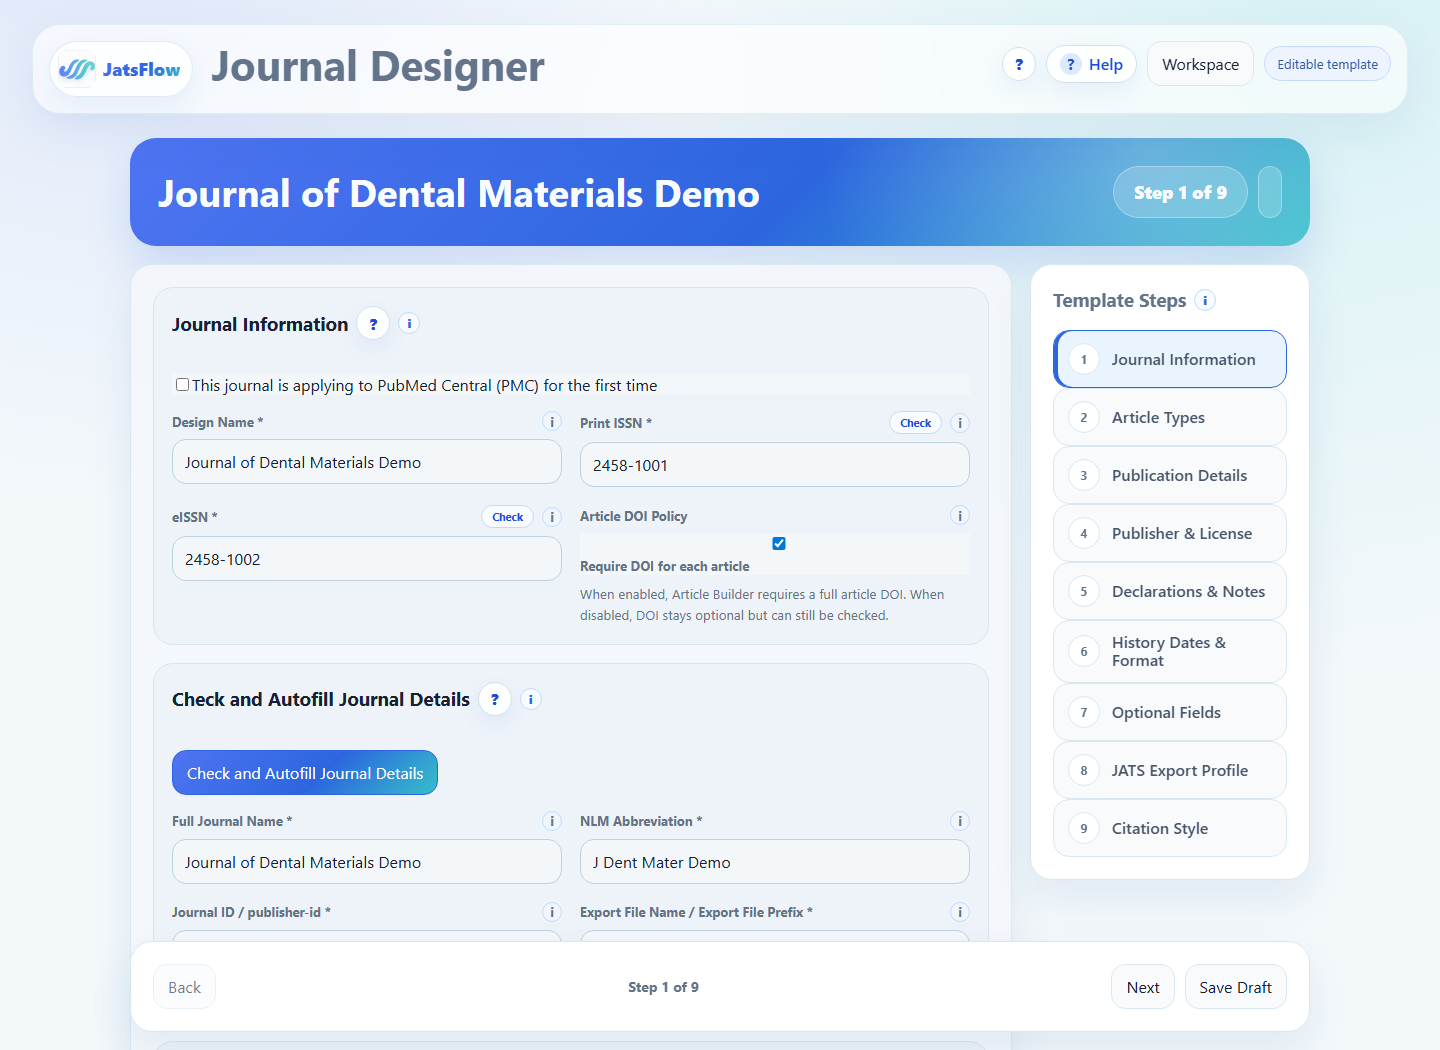1440x1050 pixels.
Task: Focus the Print ISSN input field
Action: pyautogui.click(x=775, y=465)
